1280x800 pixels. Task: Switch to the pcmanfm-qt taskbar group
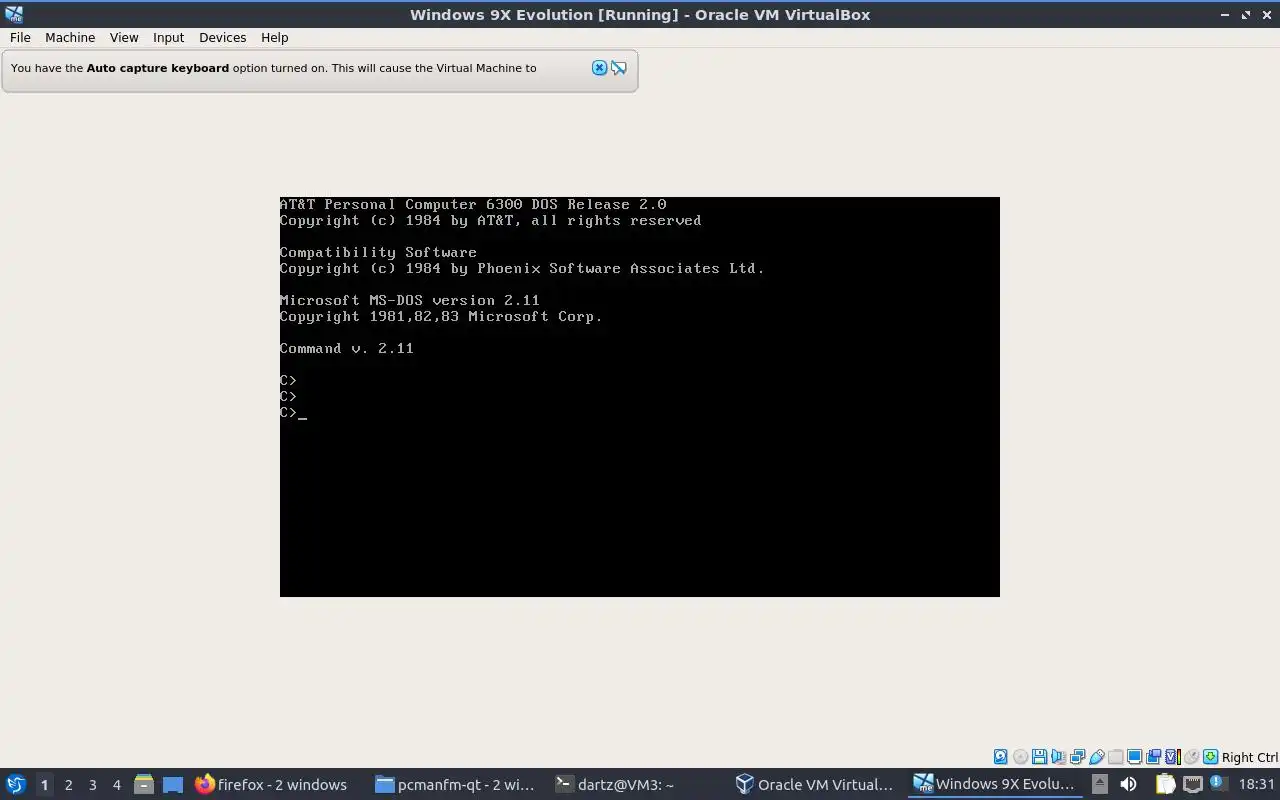pyautogui.click(x=455, y=785)
